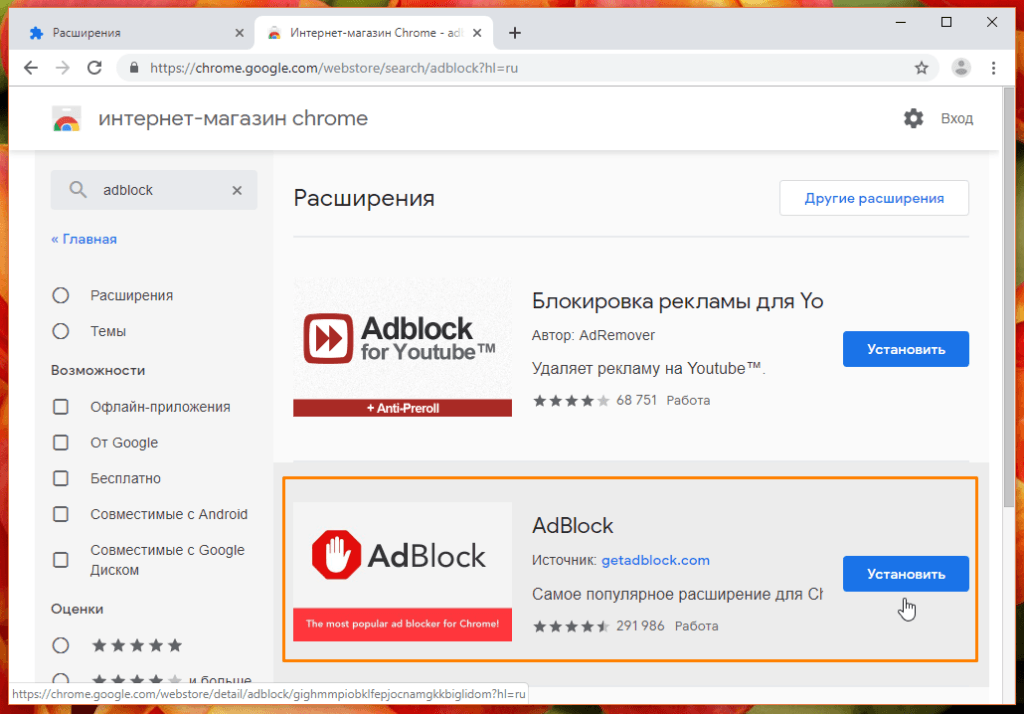
Task: Click the Вход sign-in link
Action: 957,119
